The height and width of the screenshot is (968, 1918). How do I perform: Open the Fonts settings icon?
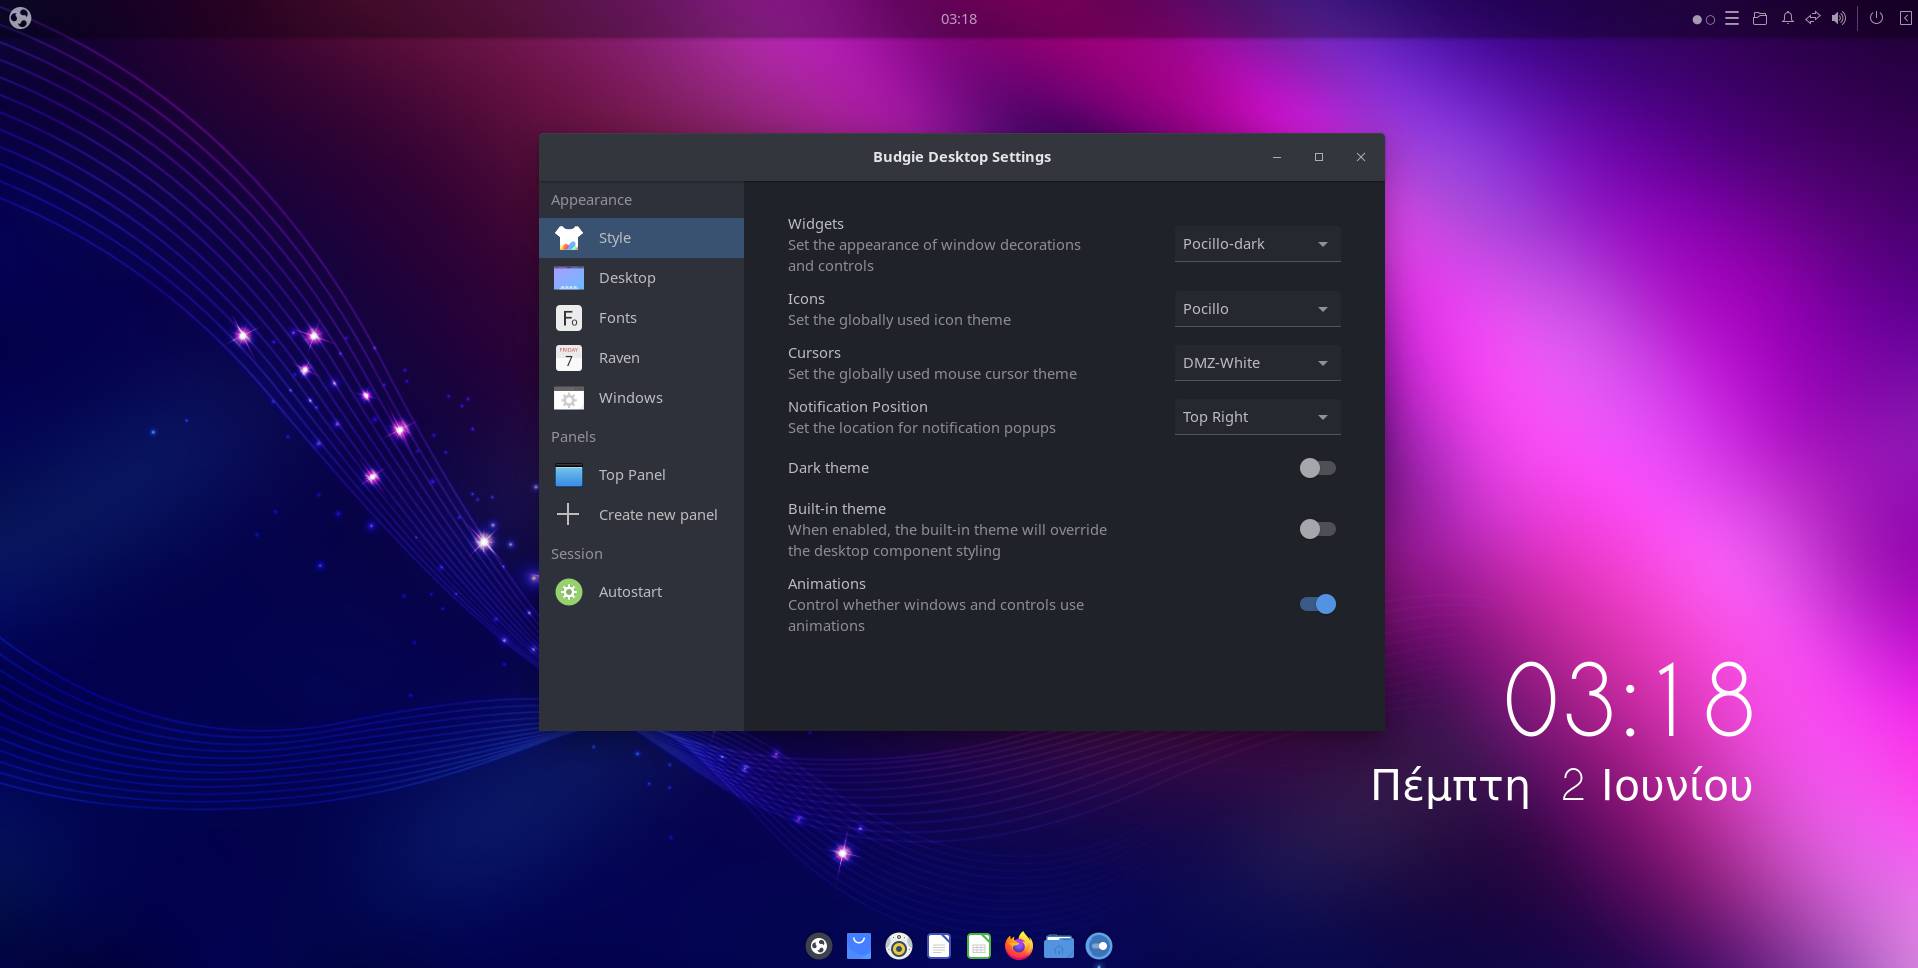(x=568, y=317)
